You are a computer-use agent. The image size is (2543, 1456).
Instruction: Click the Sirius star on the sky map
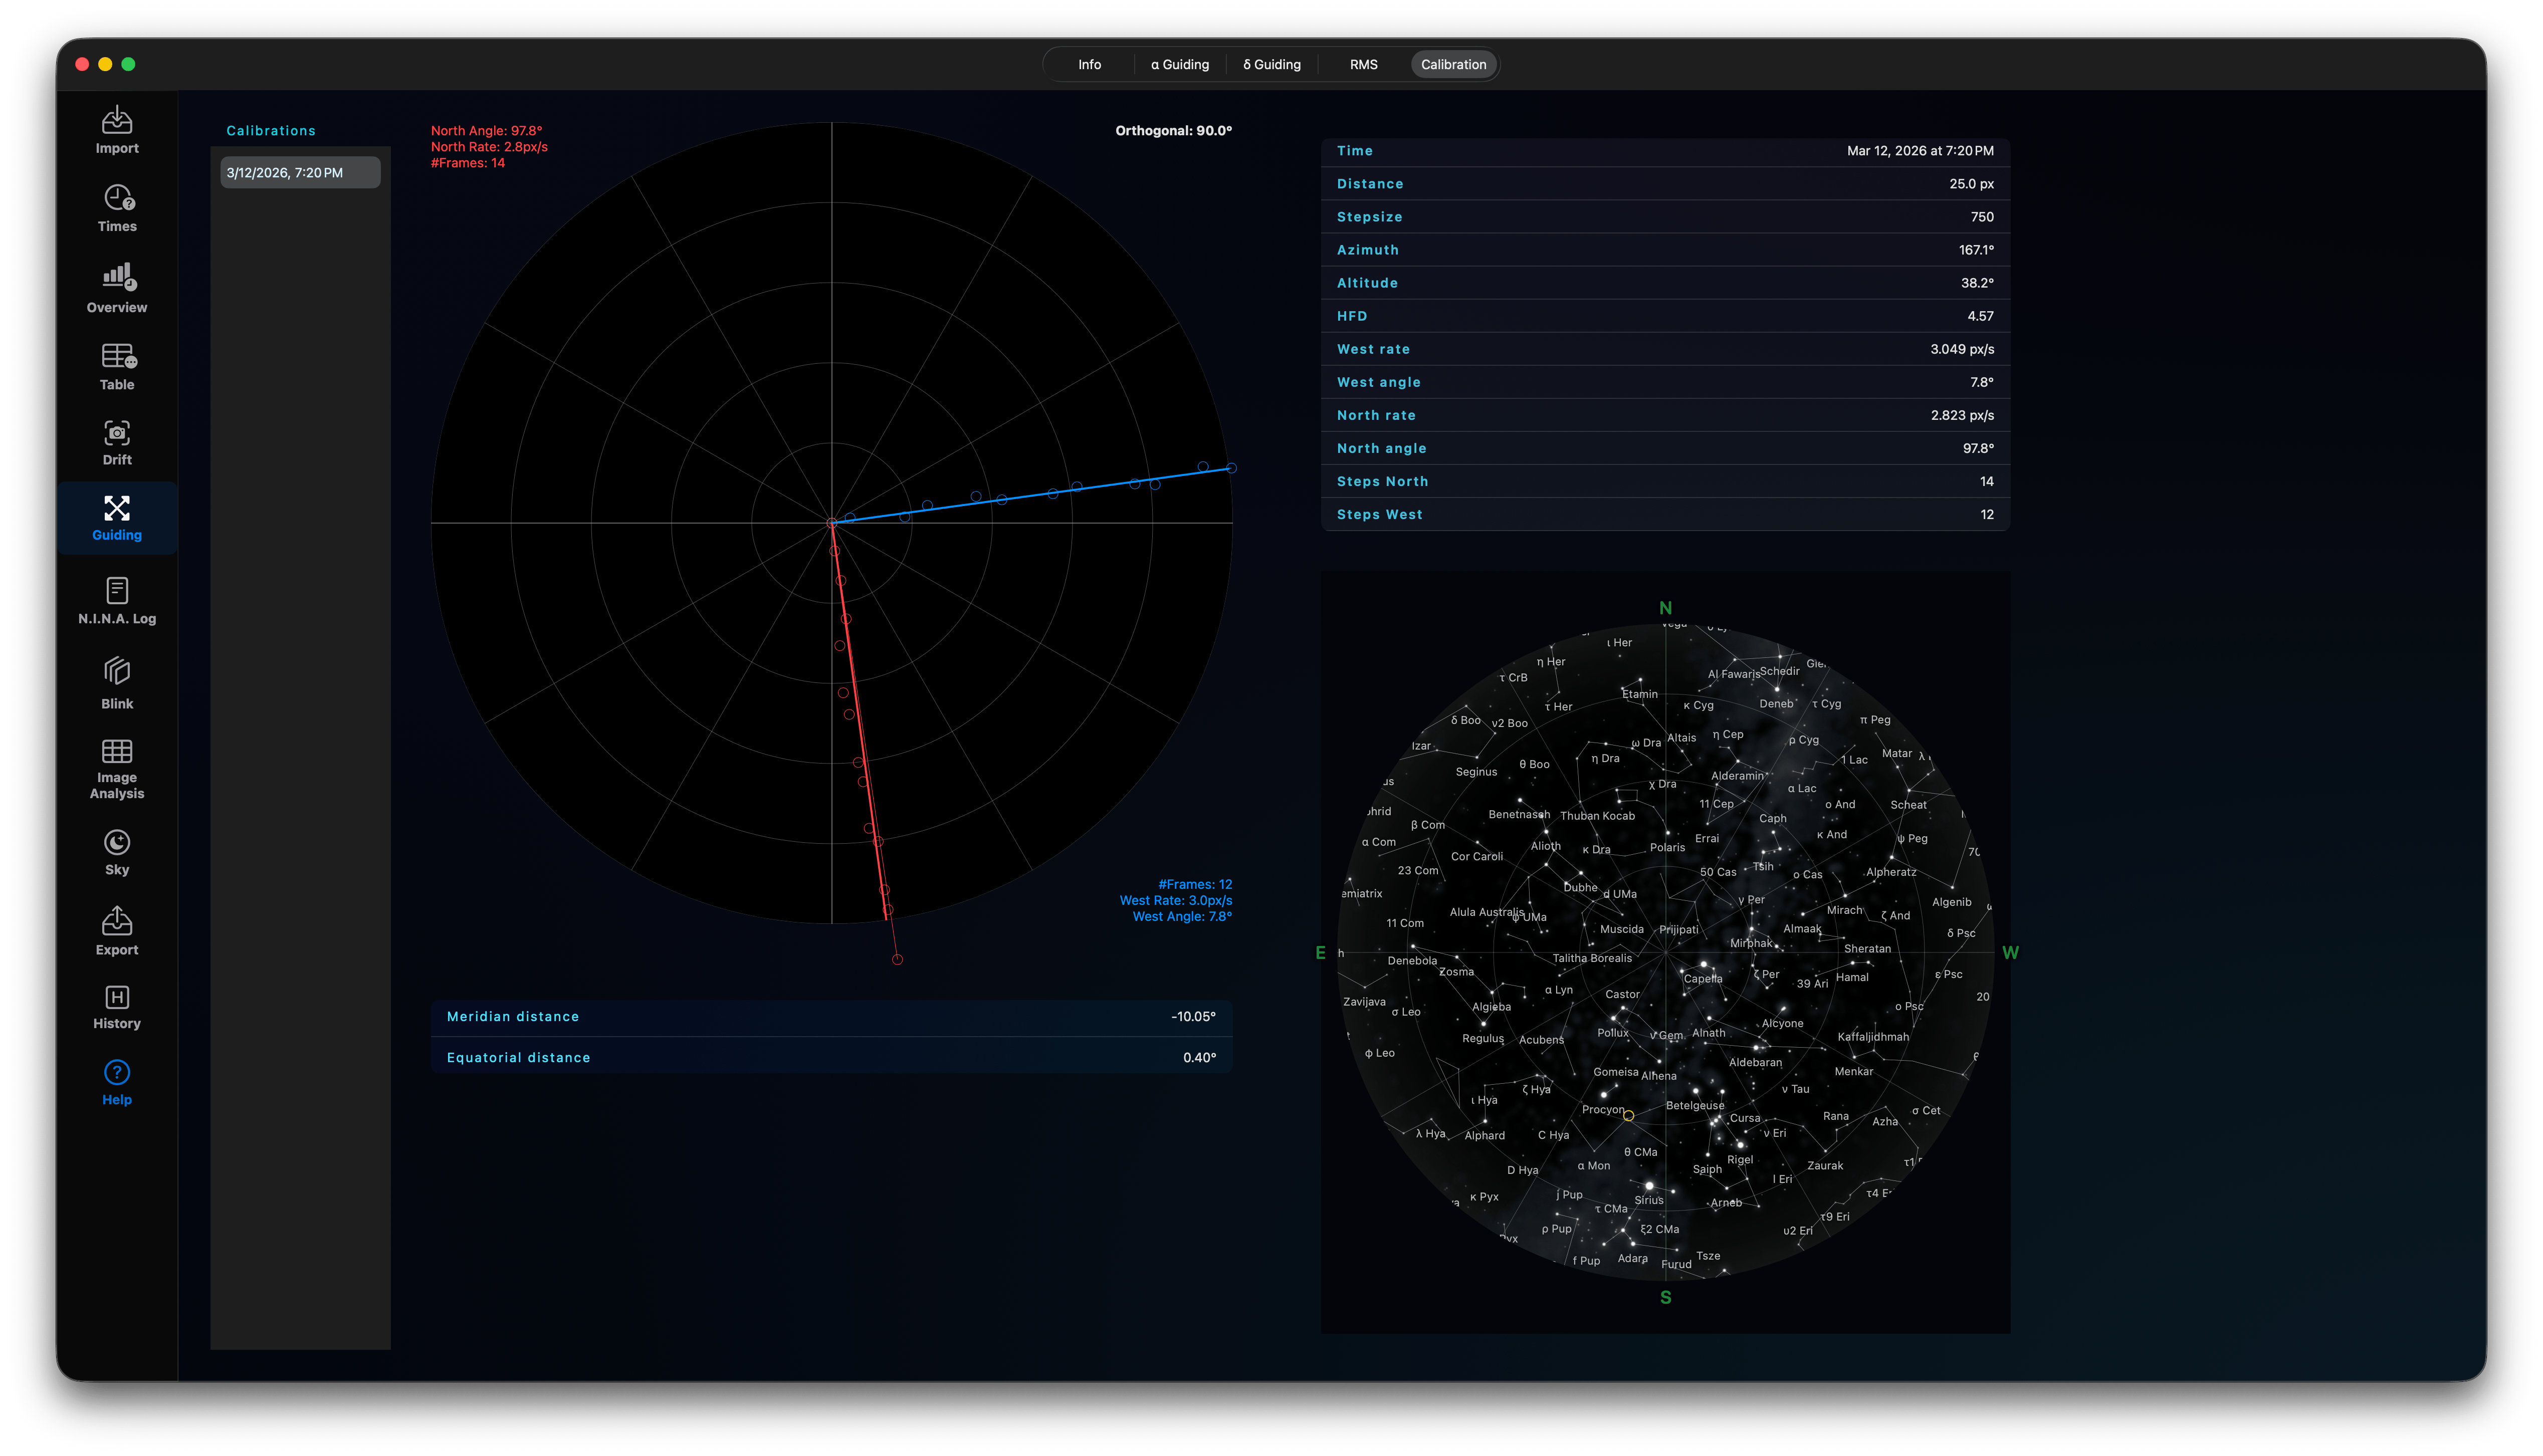[x=1649, y=1186]
